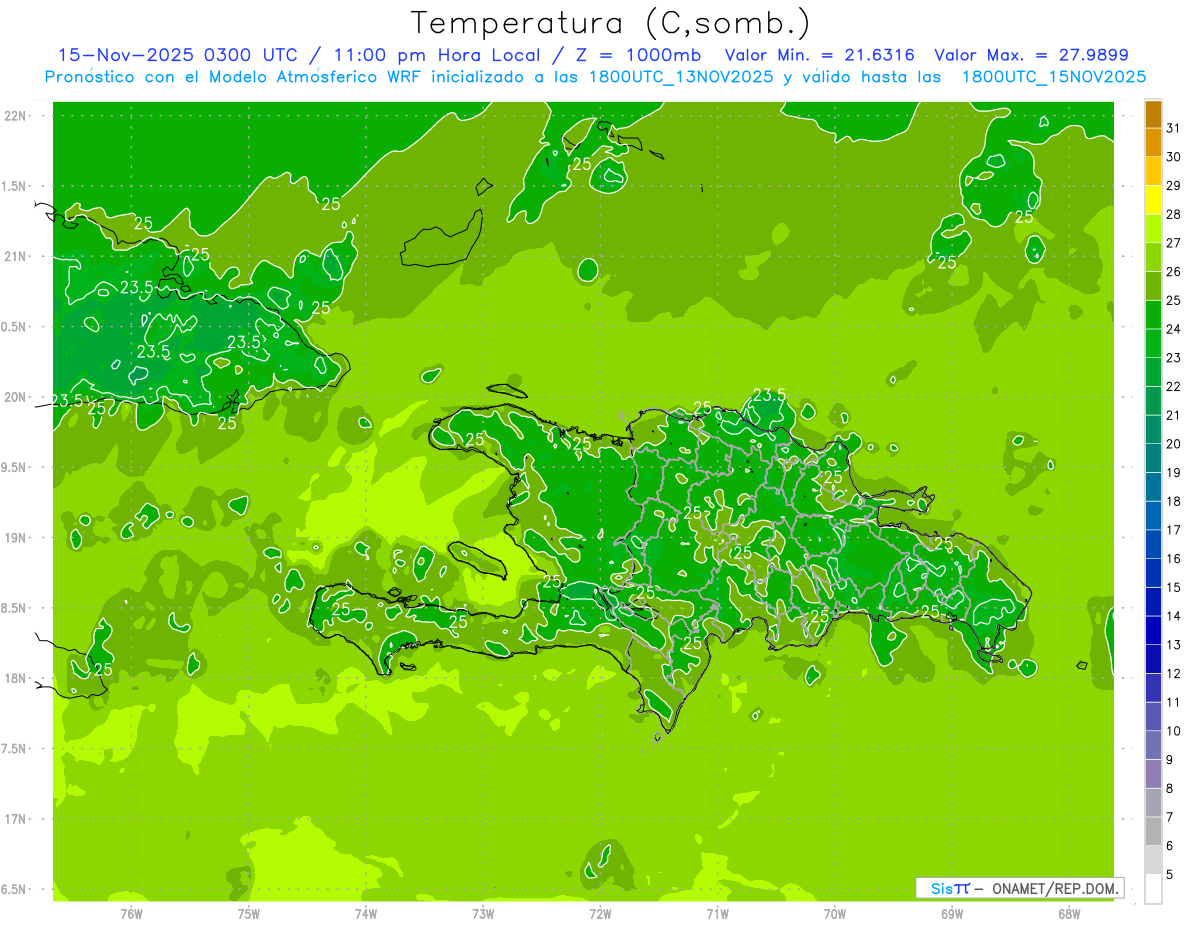The width and height of the screenshot is (1200, 927).
Task: Click the '24' value on the color scale
Action: click(1174, 329)
